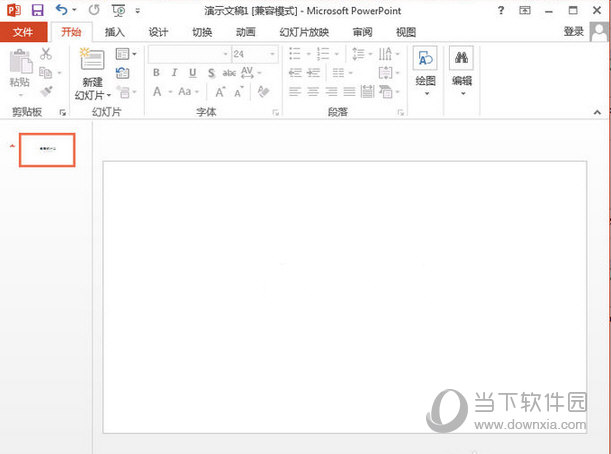Click the Sign in (登录) link
Viewport: 611px width, 454px height.
click(x=573, y=32)
